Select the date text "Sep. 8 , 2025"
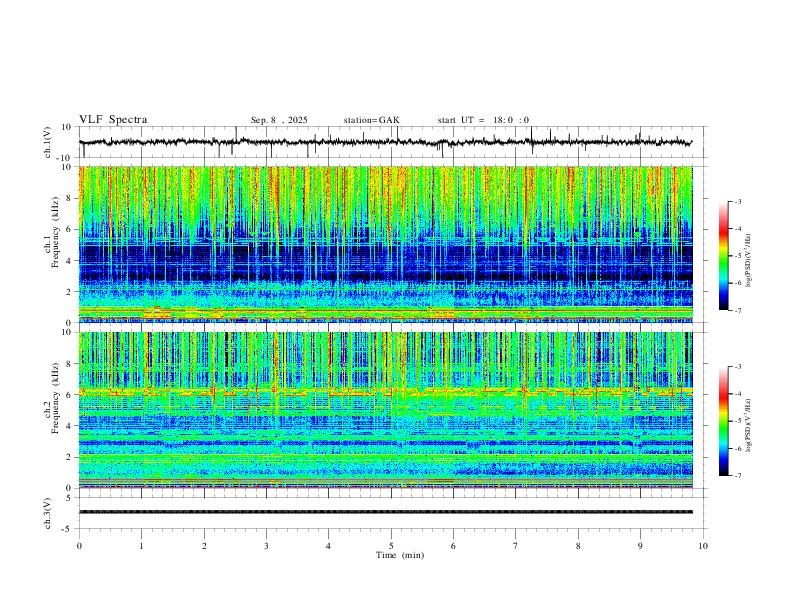 [279, 120]
